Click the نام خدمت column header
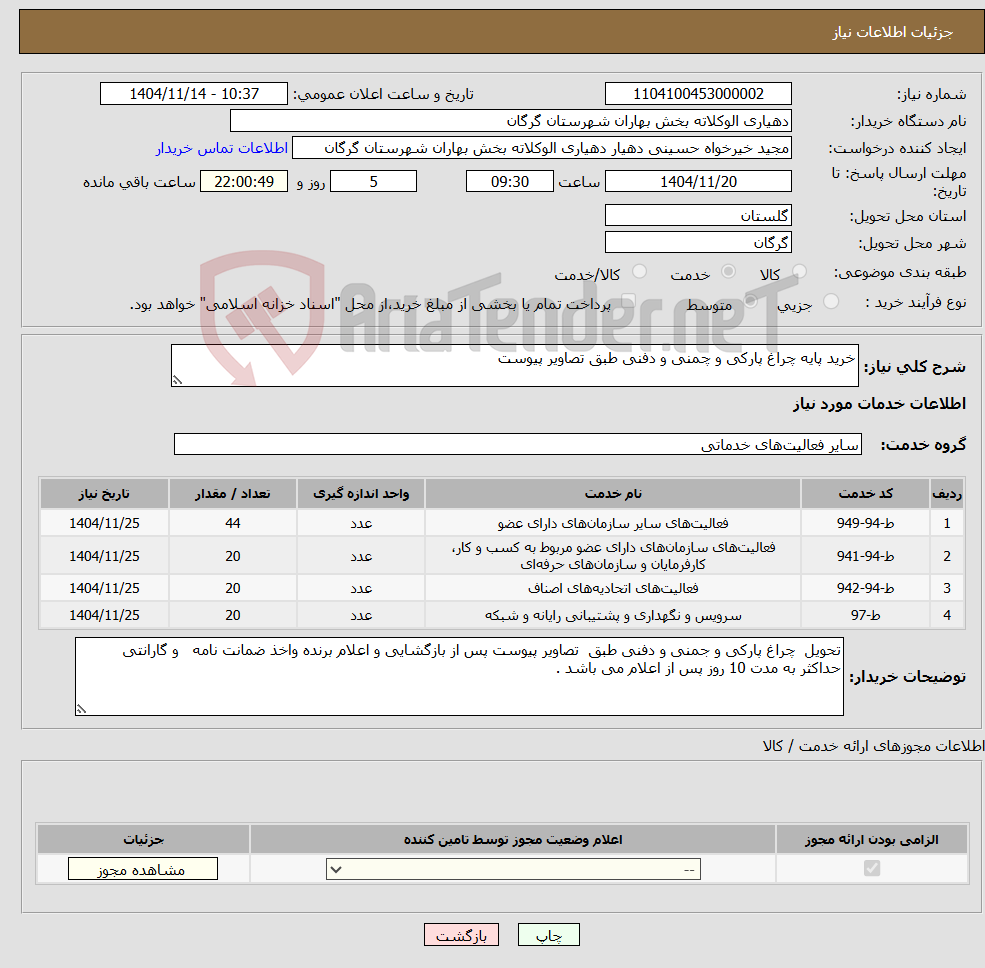The width and height of the screenshot is (985, 968). (612, 494)
